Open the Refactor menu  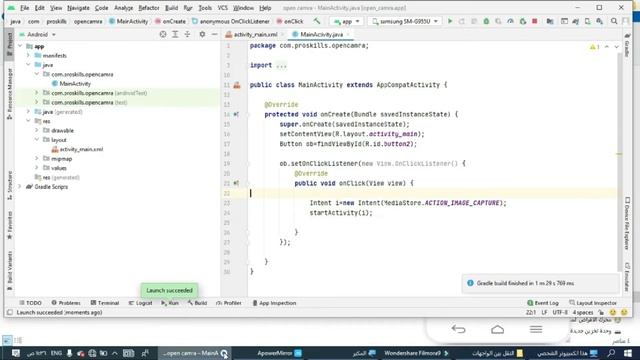click(149, 8)
